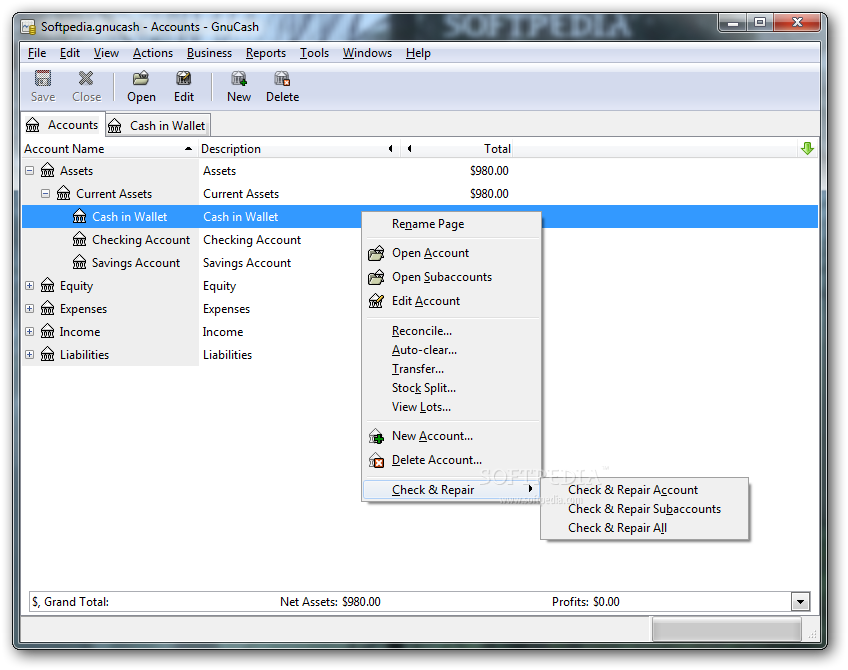Open the File menu

point(37,53)
